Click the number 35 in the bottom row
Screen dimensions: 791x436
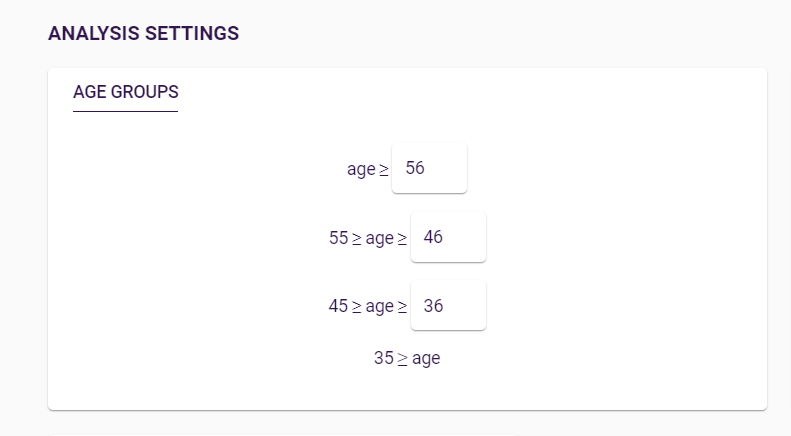tap(384, 358)
